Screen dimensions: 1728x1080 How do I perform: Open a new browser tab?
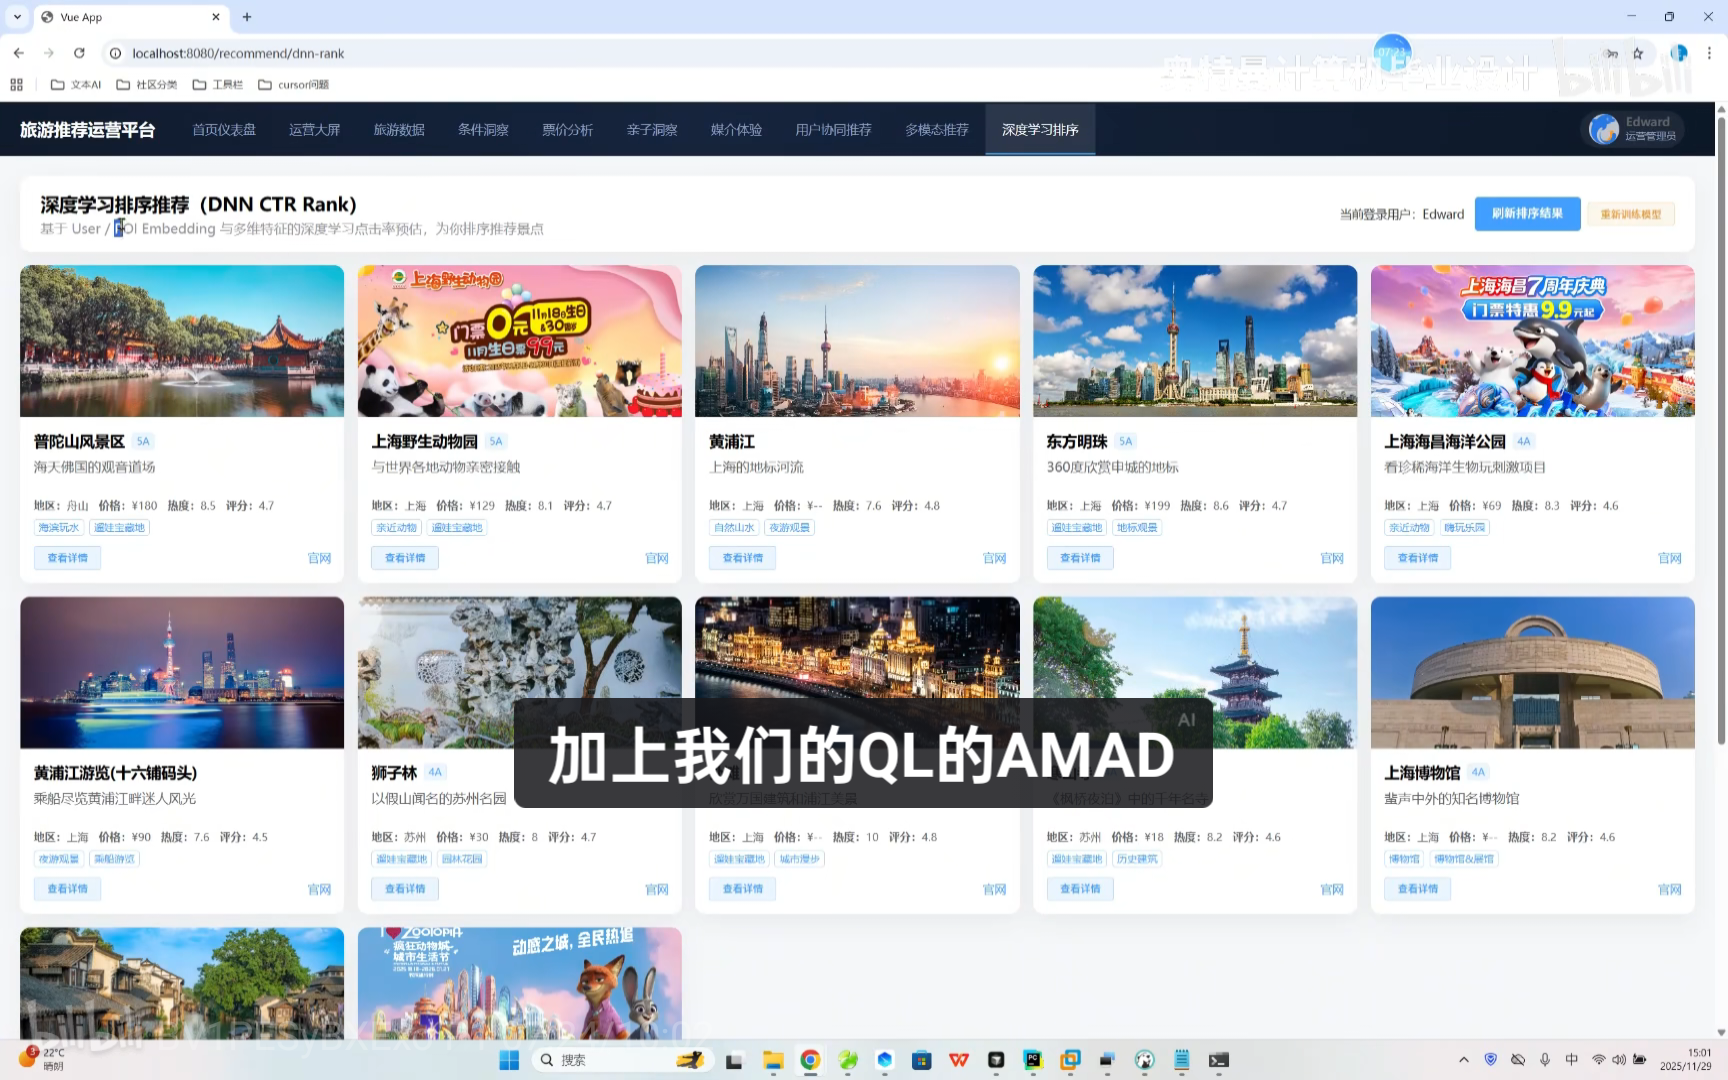[x=247, y=17]
